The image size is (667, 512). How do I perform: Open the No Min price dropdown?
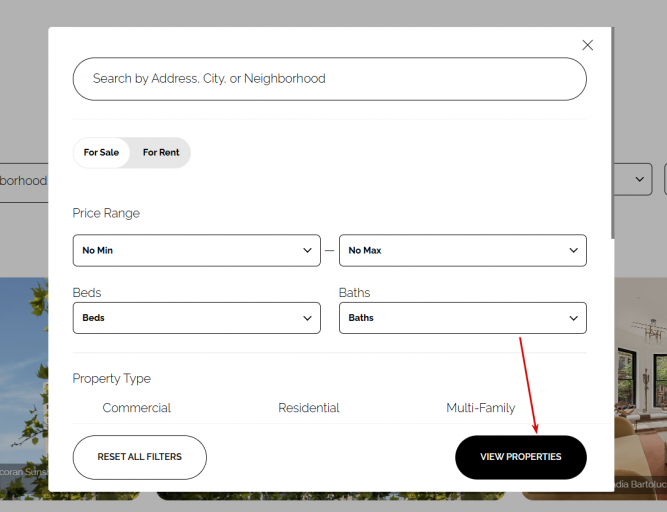(x=196, y=250)
